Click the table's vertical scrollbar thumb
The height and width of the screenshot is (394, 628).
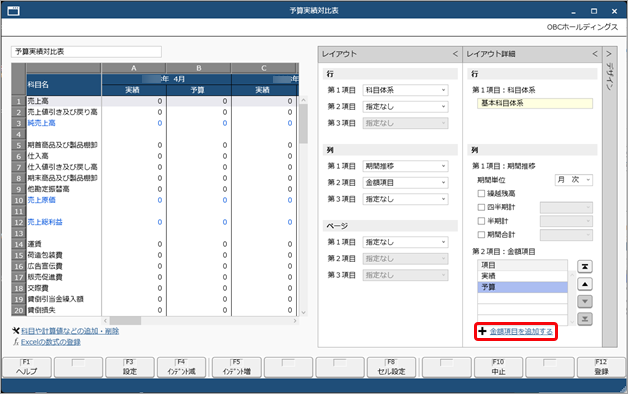pos(303,123)
